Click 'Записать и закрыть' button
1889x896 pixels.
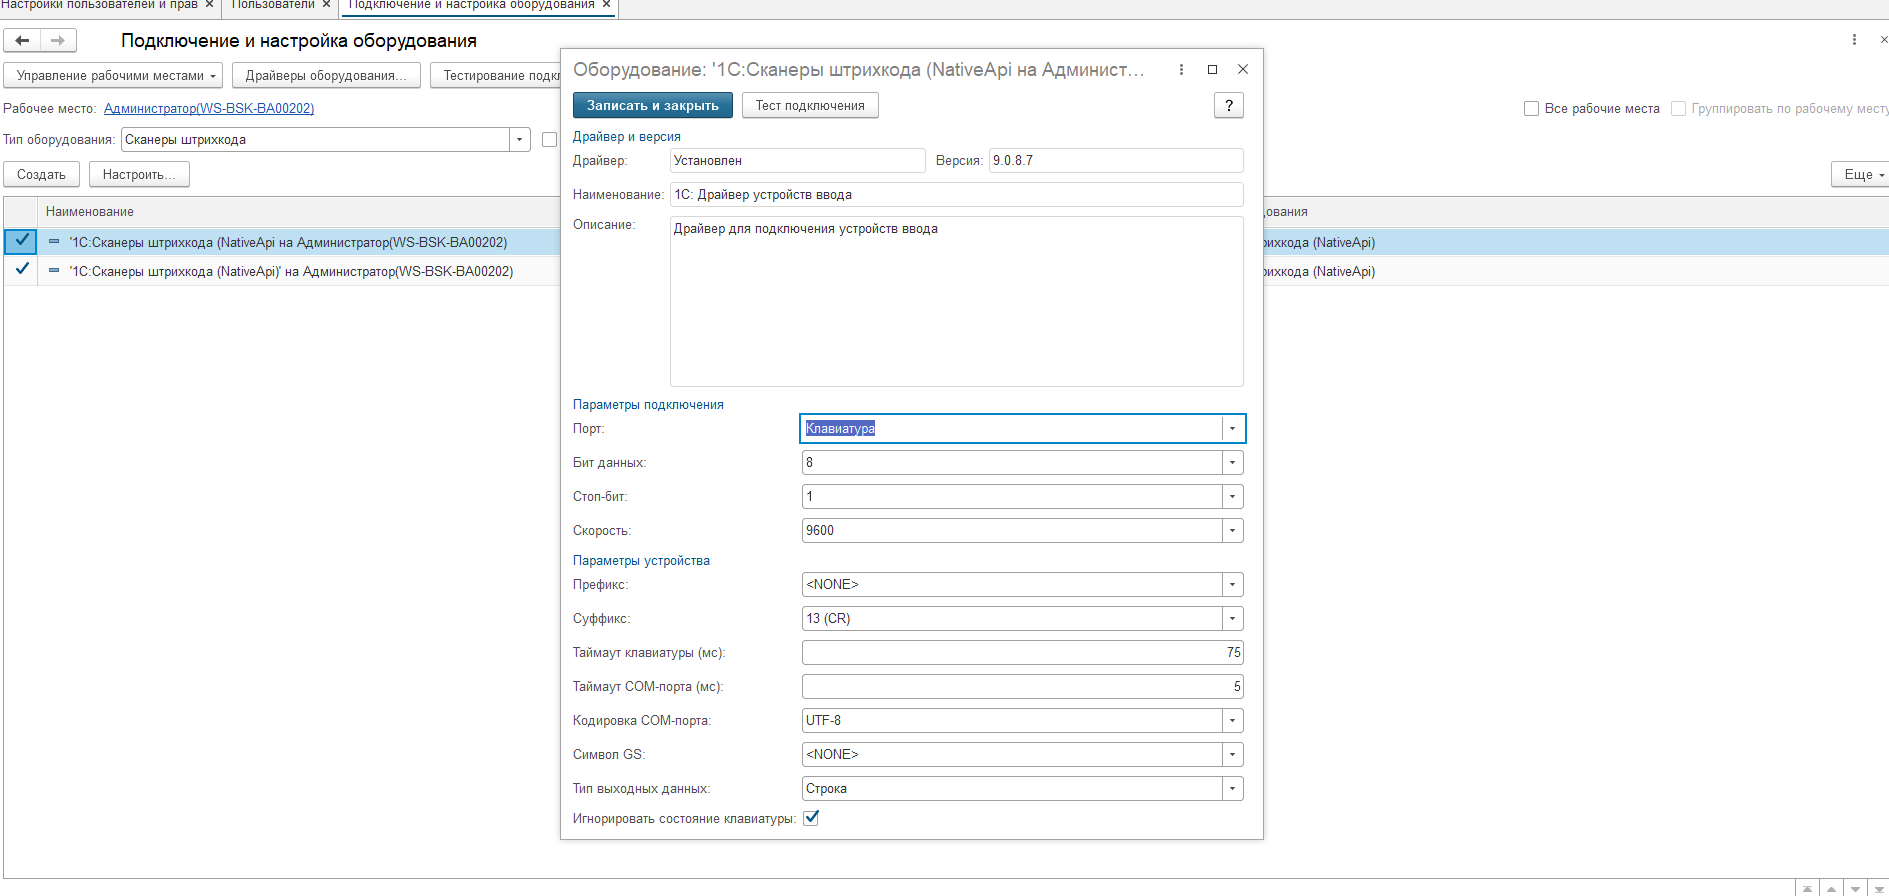pyautogui.click(x=653, y=106)
